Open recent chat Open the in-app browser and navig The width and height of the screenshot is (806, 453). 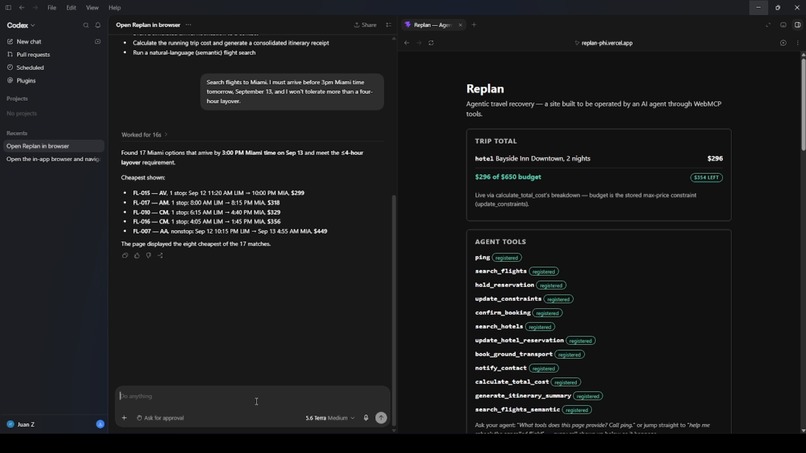click(53, 159)
